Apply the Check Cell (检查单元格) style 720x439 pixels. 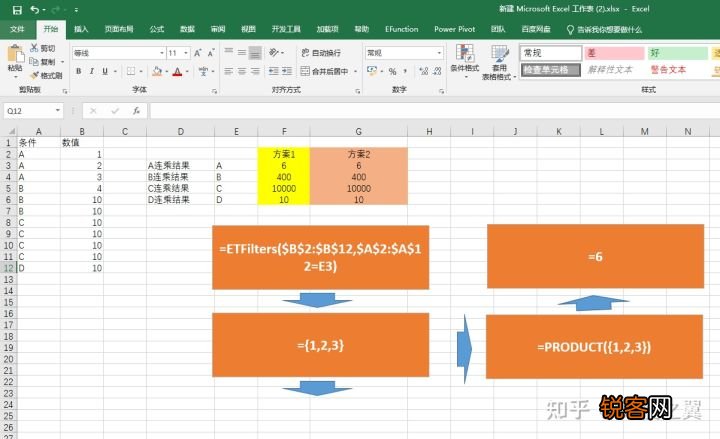551,70
